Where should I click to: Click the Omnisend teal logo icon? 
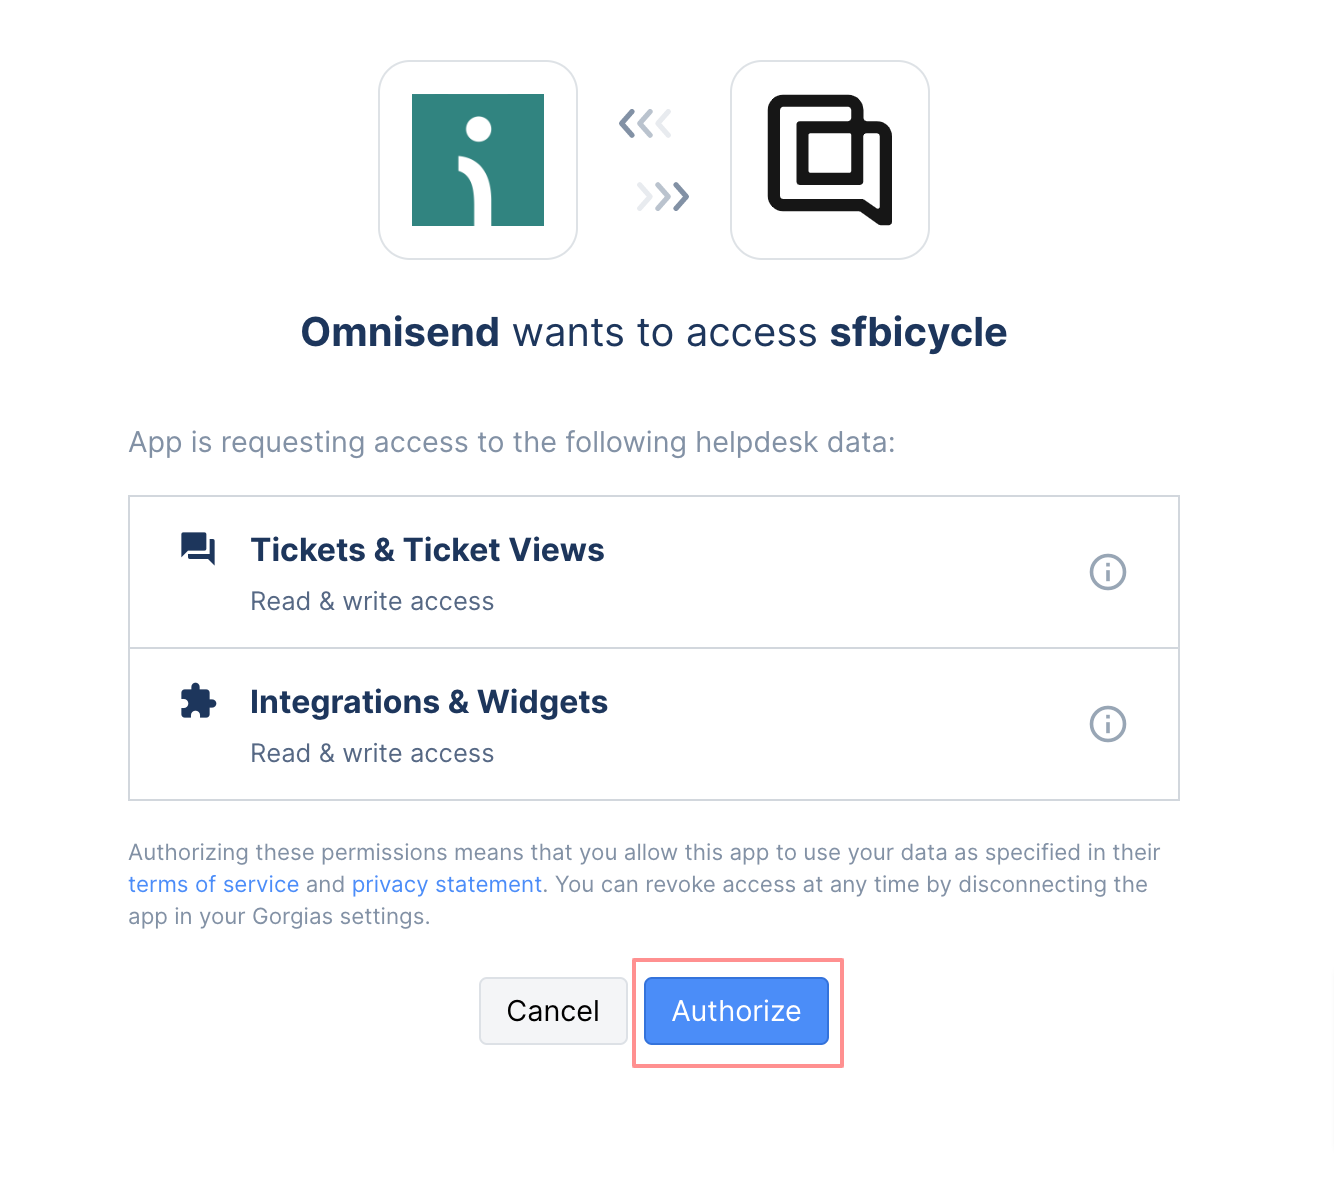[x=478, y=160]
